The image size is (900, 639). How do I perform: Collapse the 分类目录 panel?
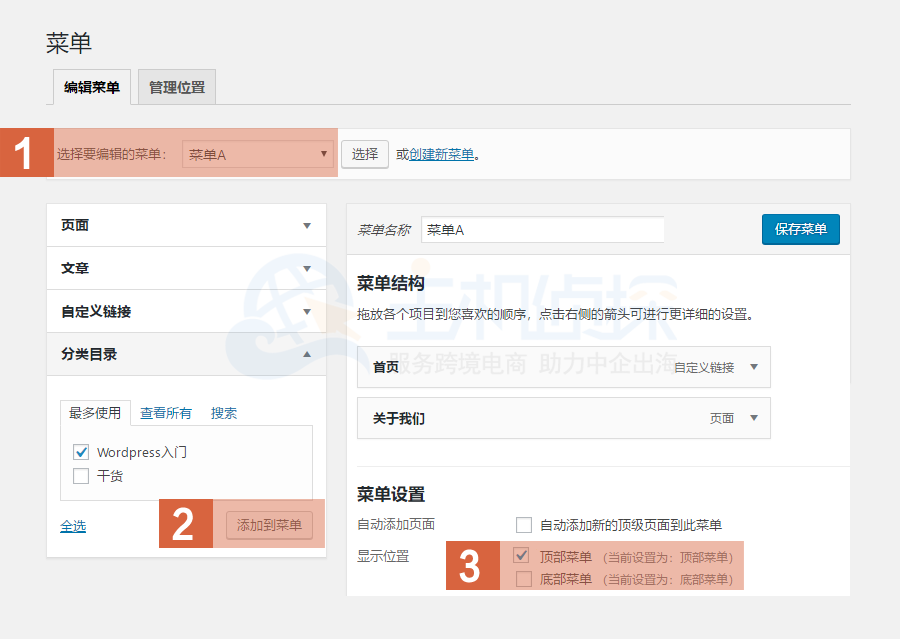click(307, 355)
